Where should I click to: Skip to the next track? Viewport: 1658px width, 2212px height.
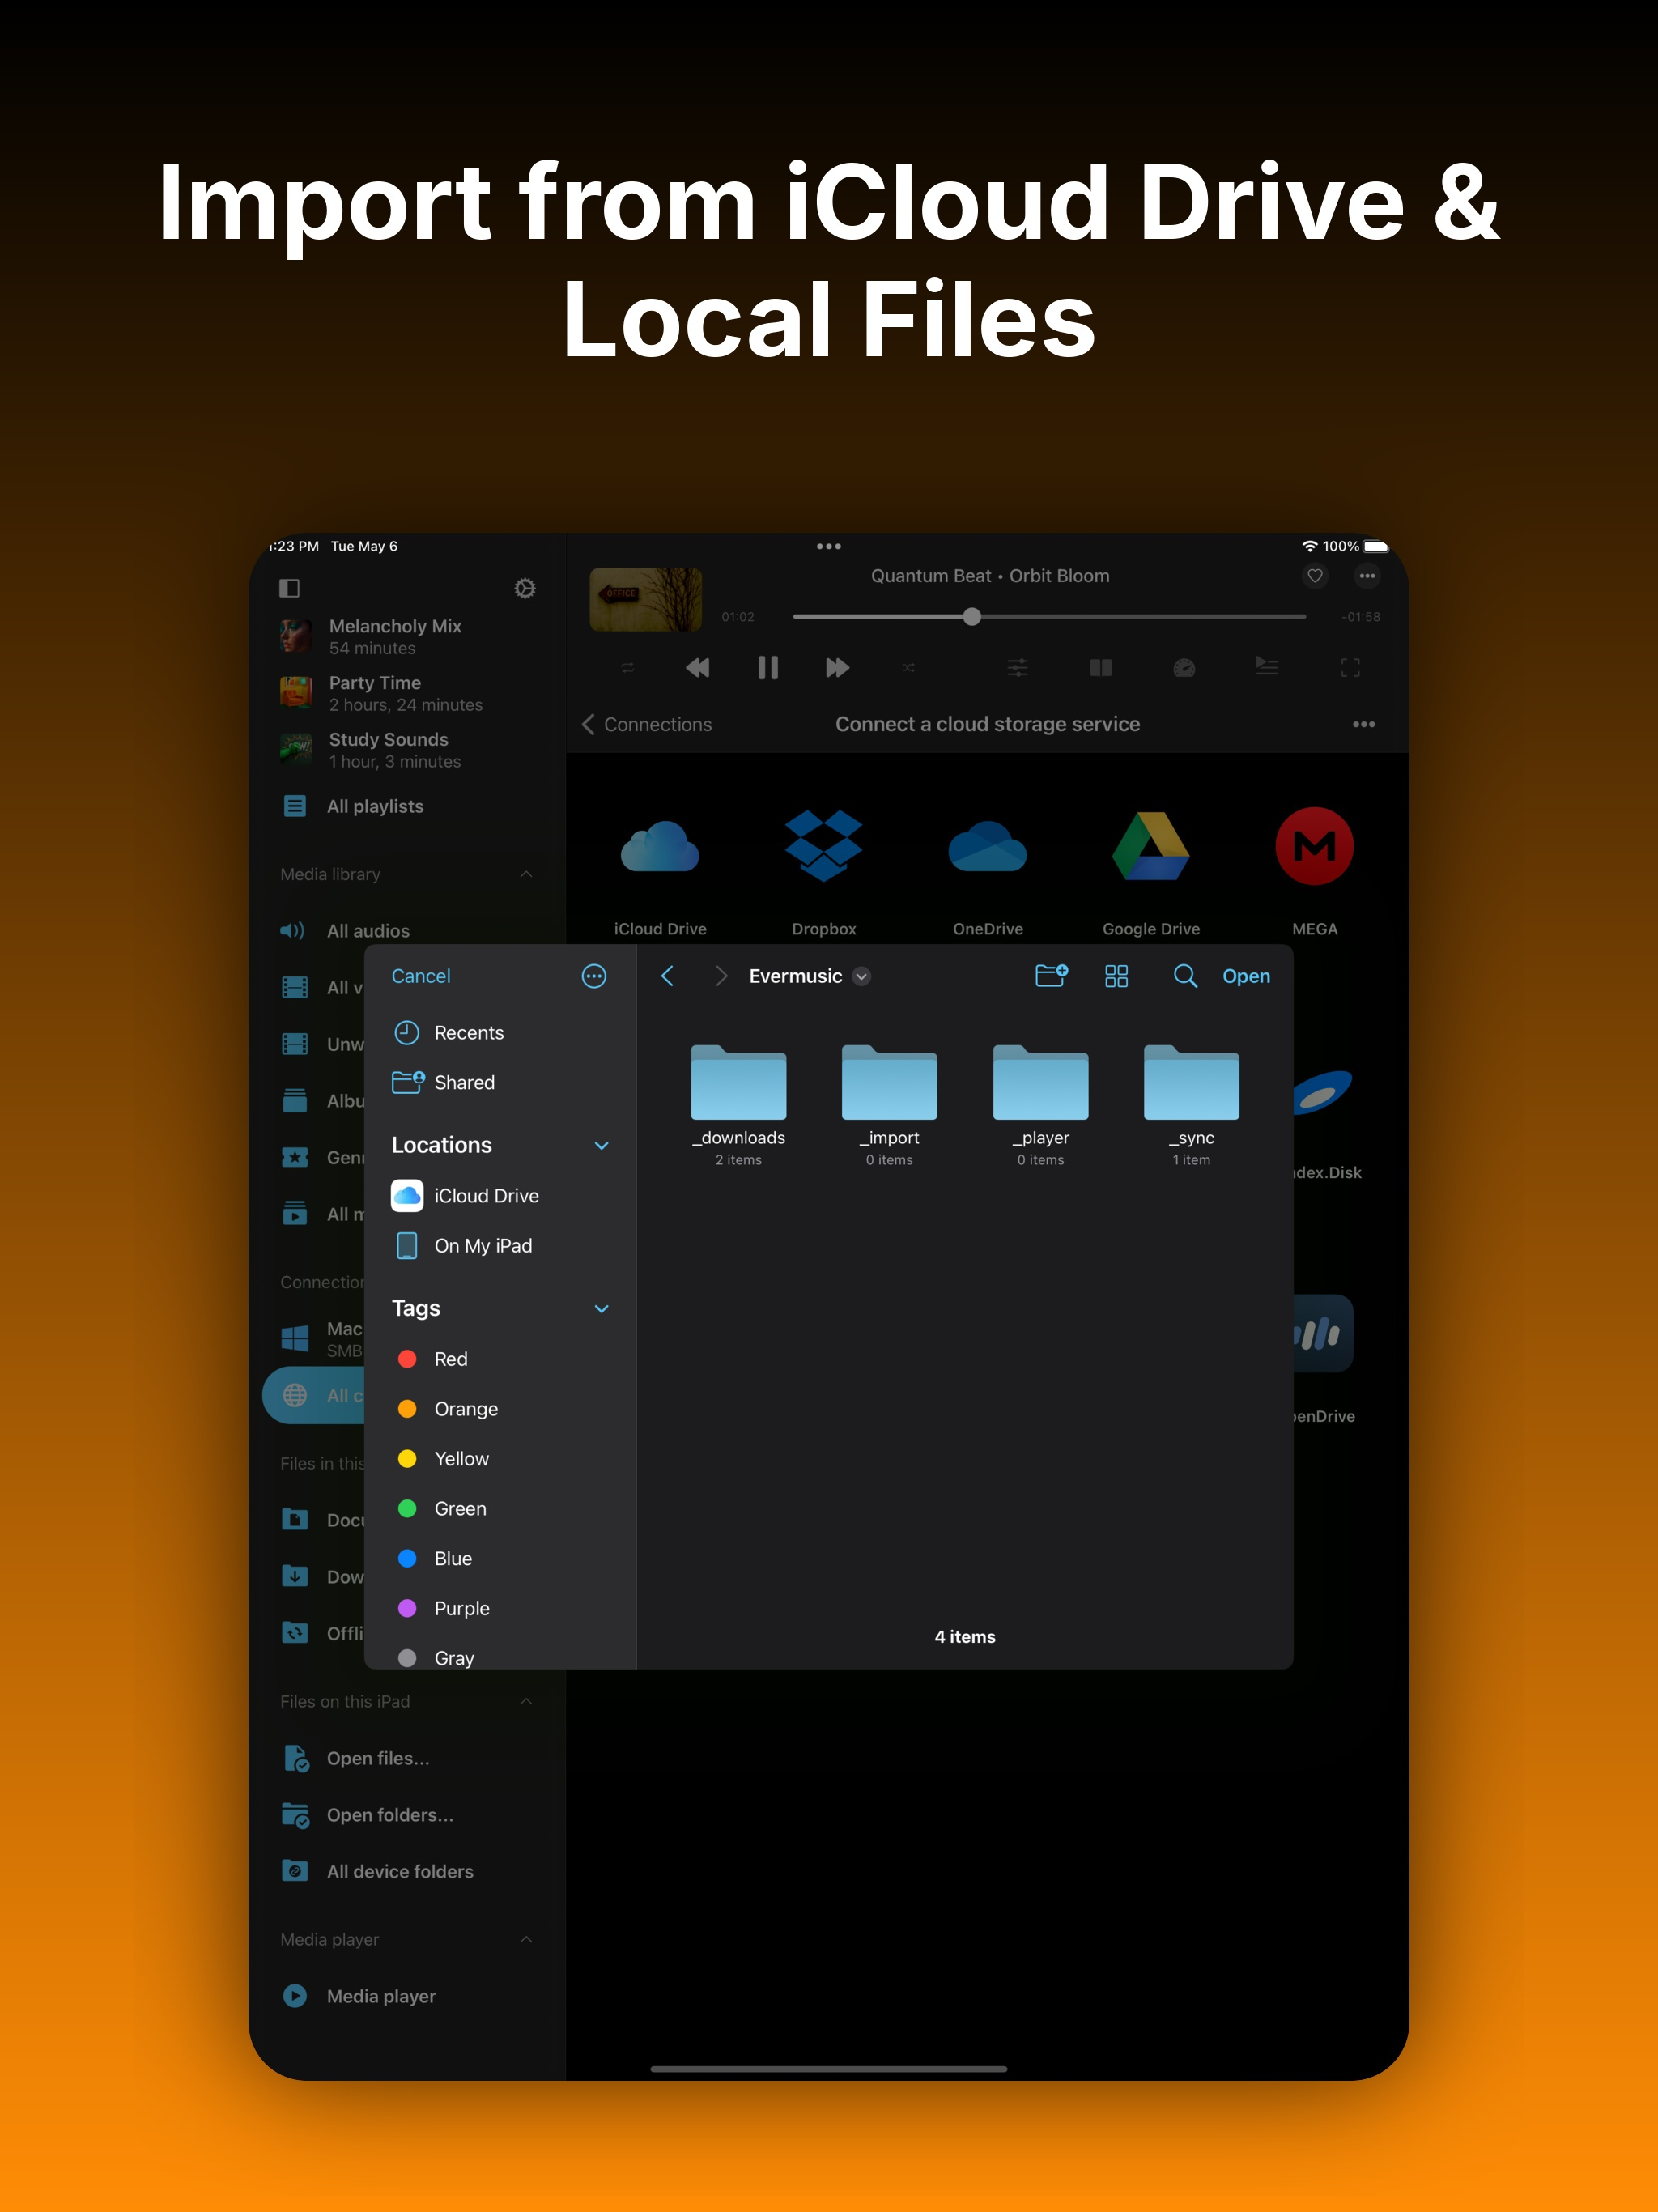click(x=837, y=668)
